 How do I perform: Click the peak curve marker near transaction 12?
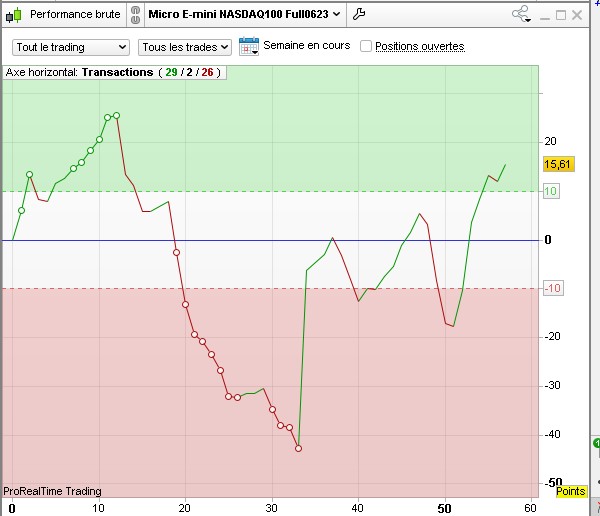(116, 116)
